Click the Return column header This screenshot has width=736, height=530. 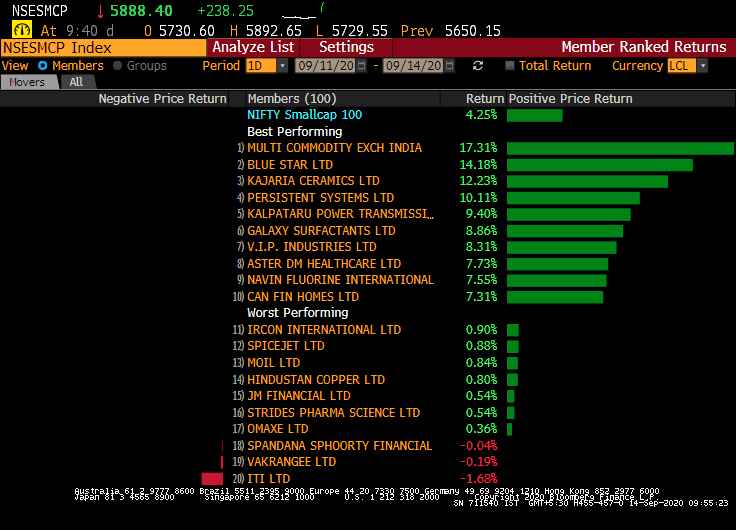click(x=485, y=99)
